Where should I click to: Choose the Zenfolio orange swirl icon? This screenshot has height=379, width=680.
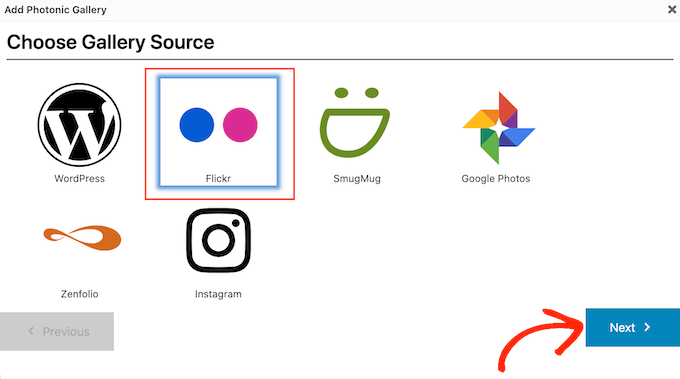point(82,238)
